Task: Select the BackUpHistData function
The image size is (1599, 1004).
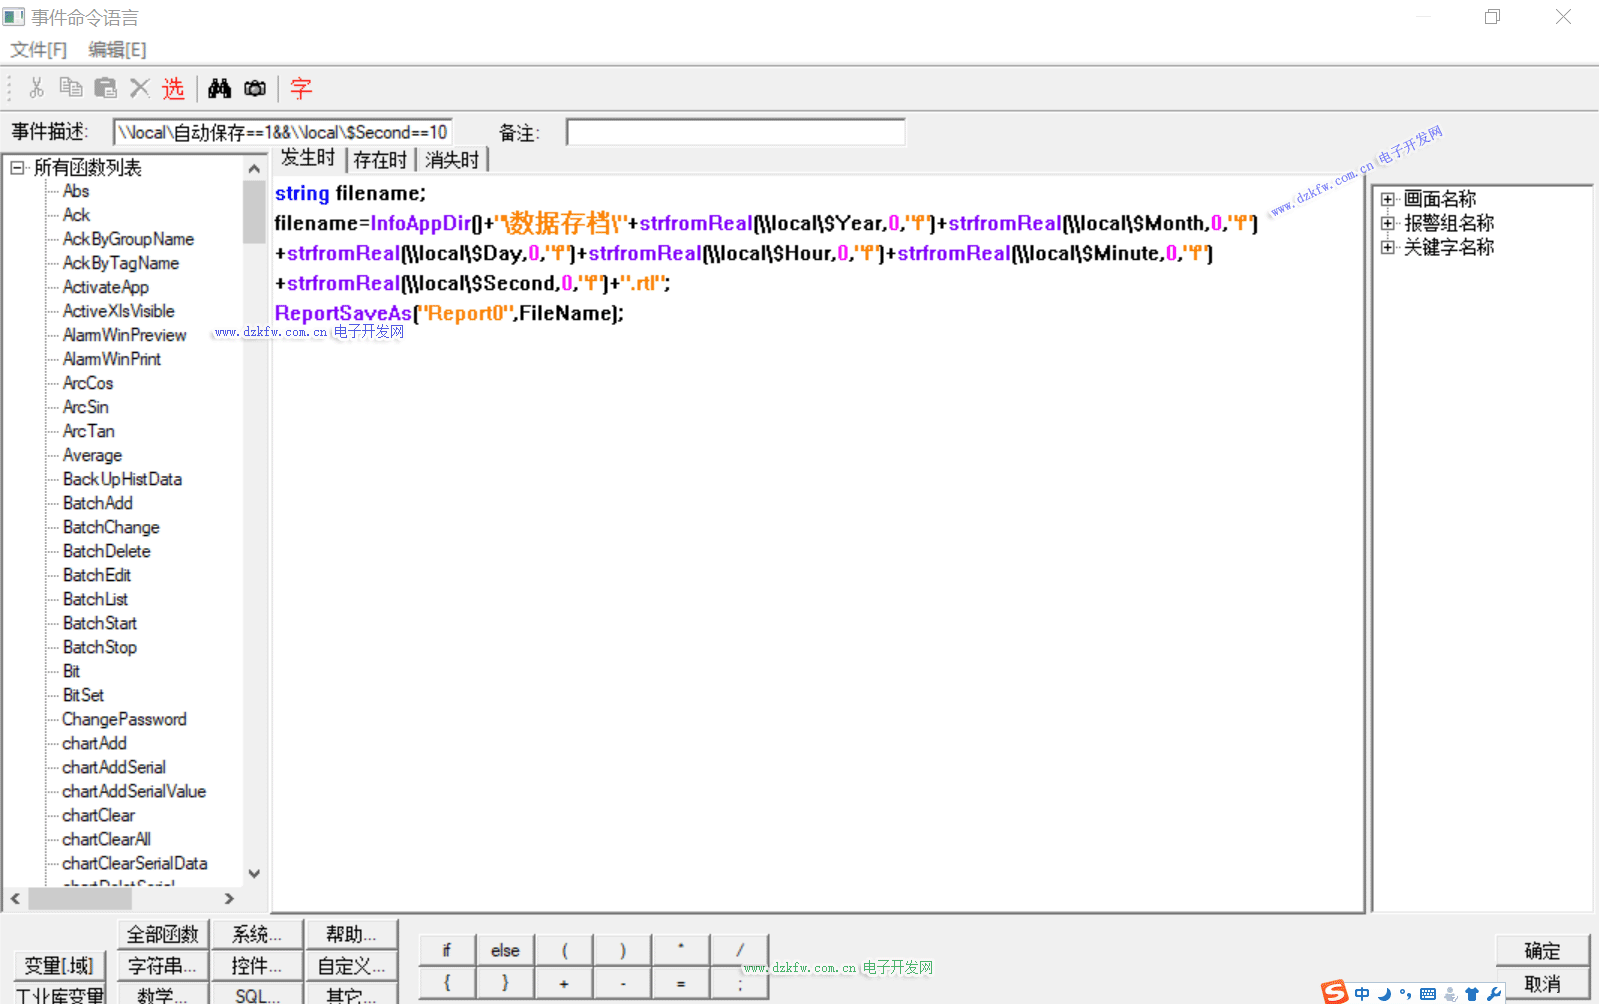Action: (122, 479)
